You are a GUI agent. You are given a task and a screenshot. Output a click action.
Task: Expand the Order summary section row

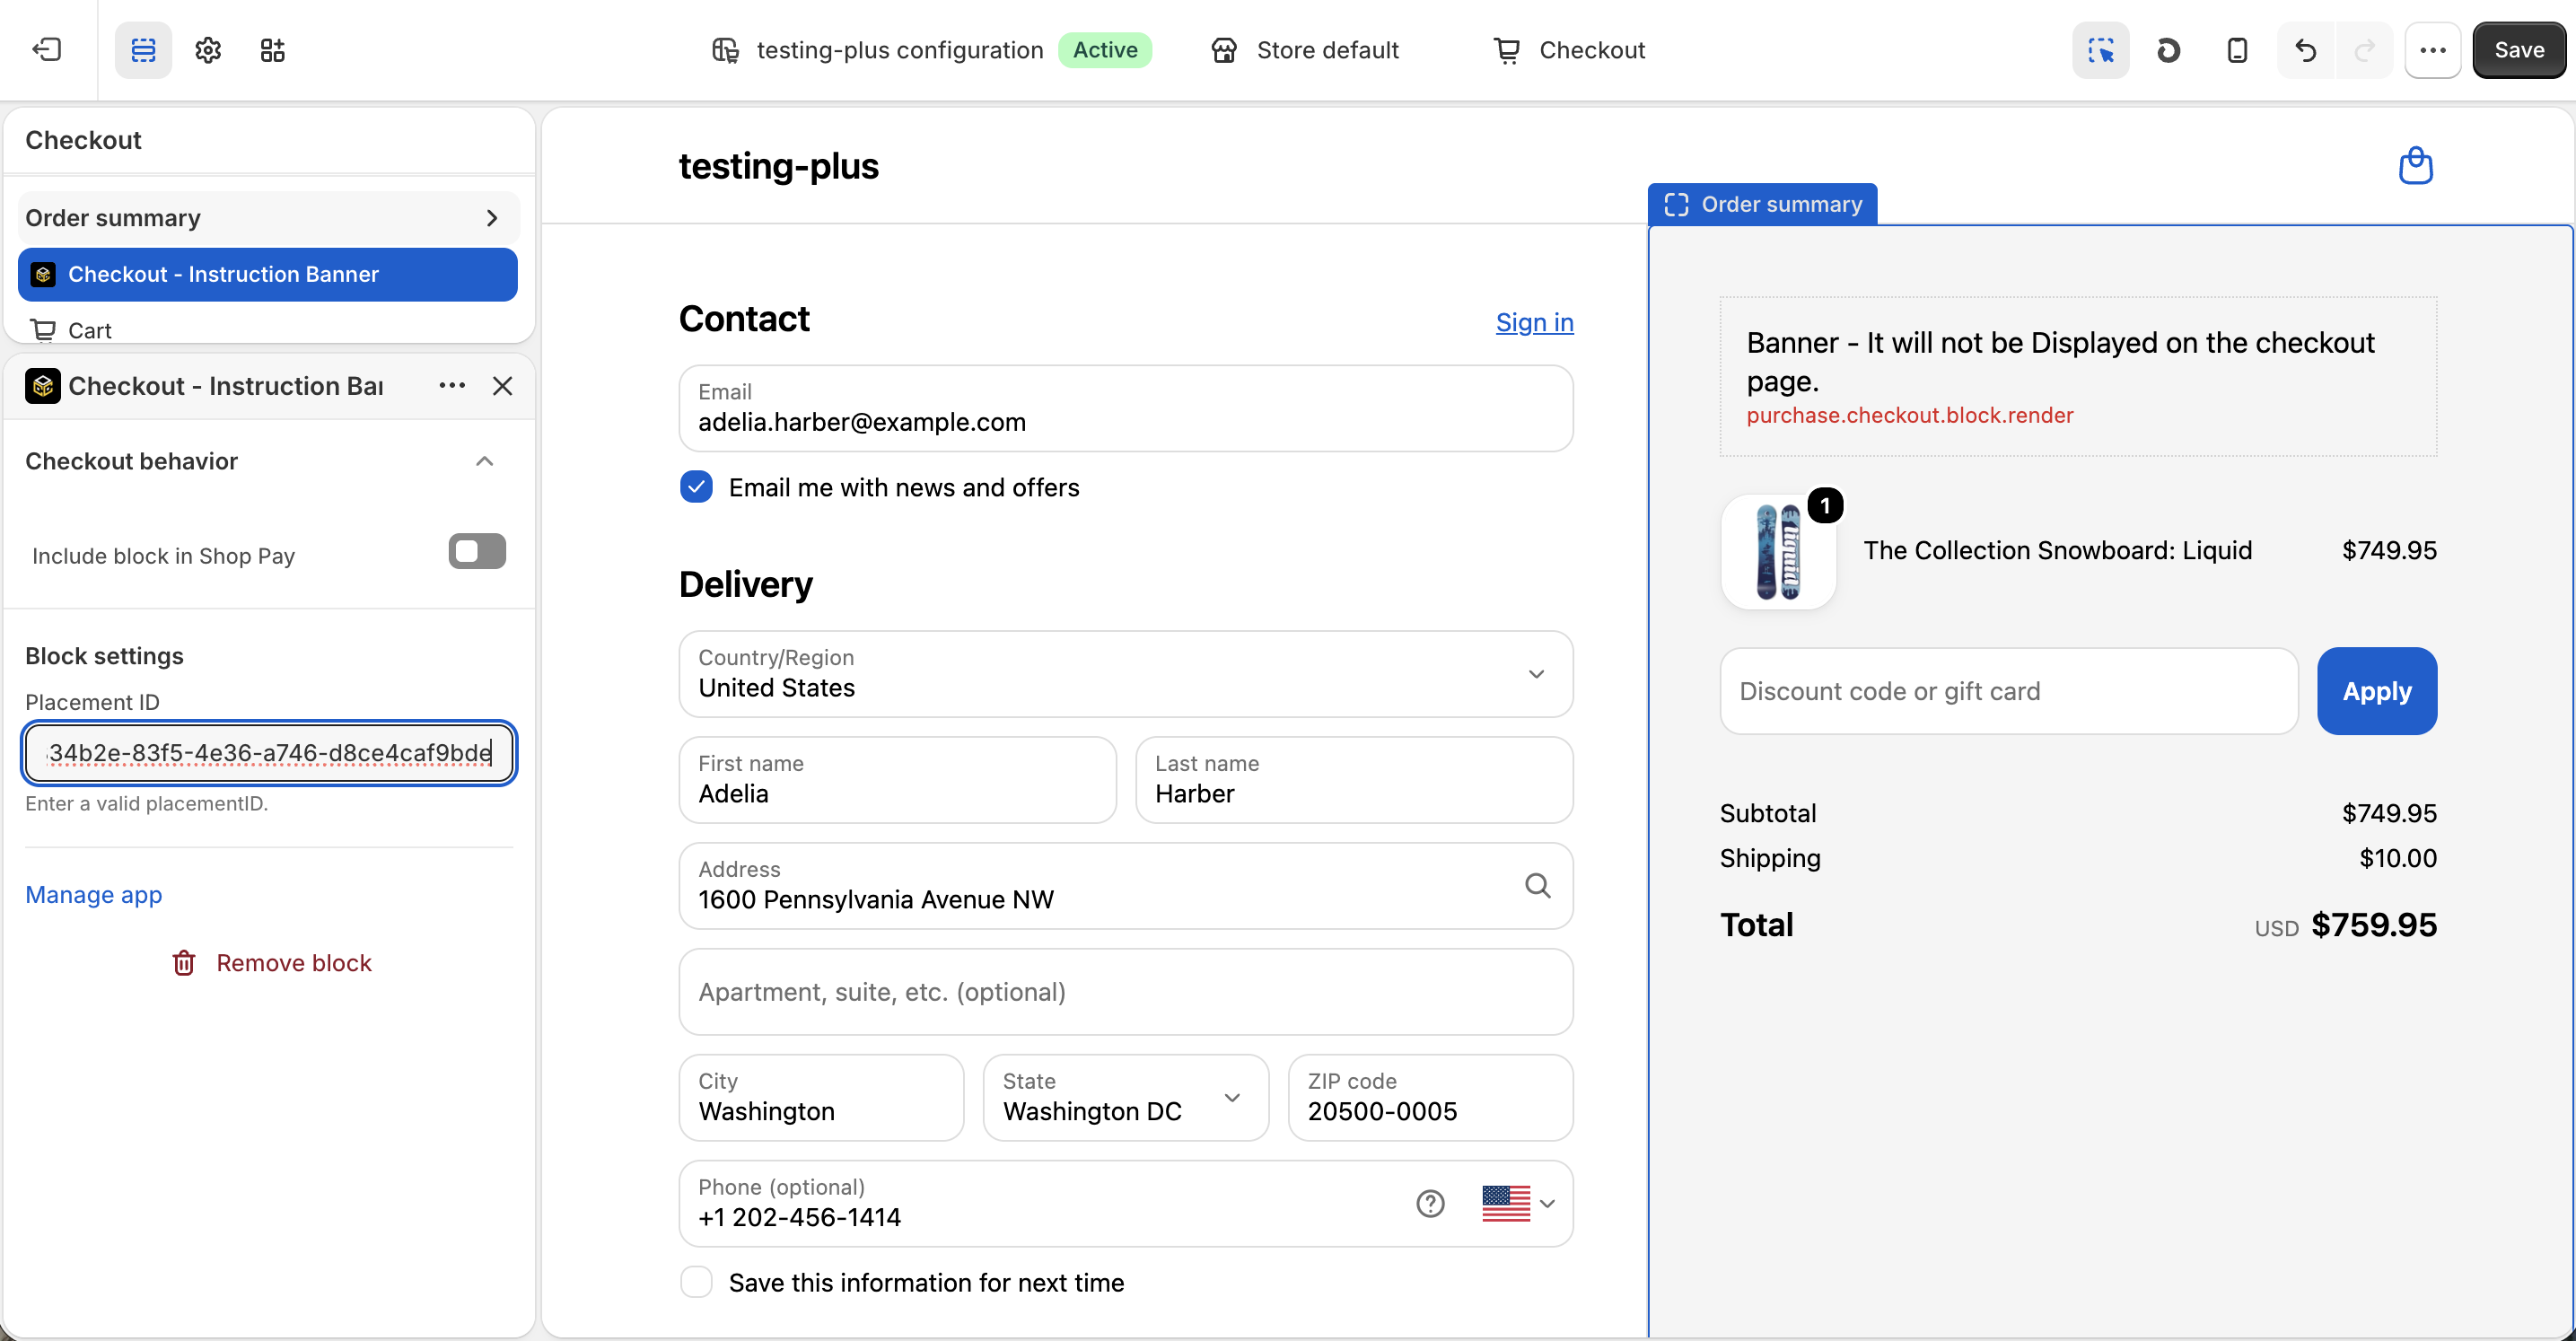(268, 218)
